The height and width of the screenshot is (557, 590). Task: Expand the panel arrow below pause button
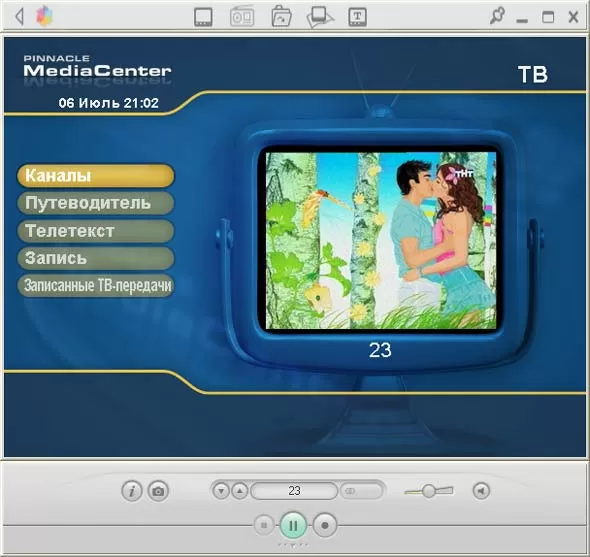tap(293, 545)
